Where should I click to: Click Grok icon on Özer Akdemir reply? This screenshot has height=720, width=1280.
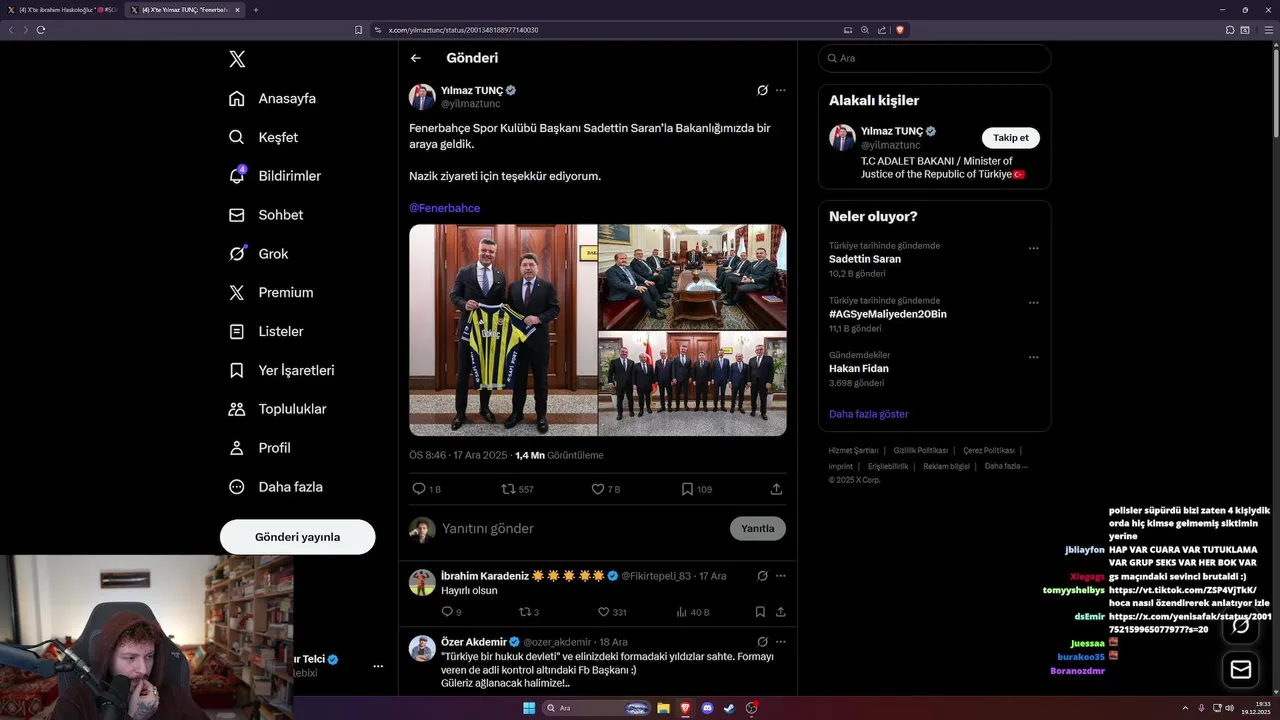[x=762, y=641]
